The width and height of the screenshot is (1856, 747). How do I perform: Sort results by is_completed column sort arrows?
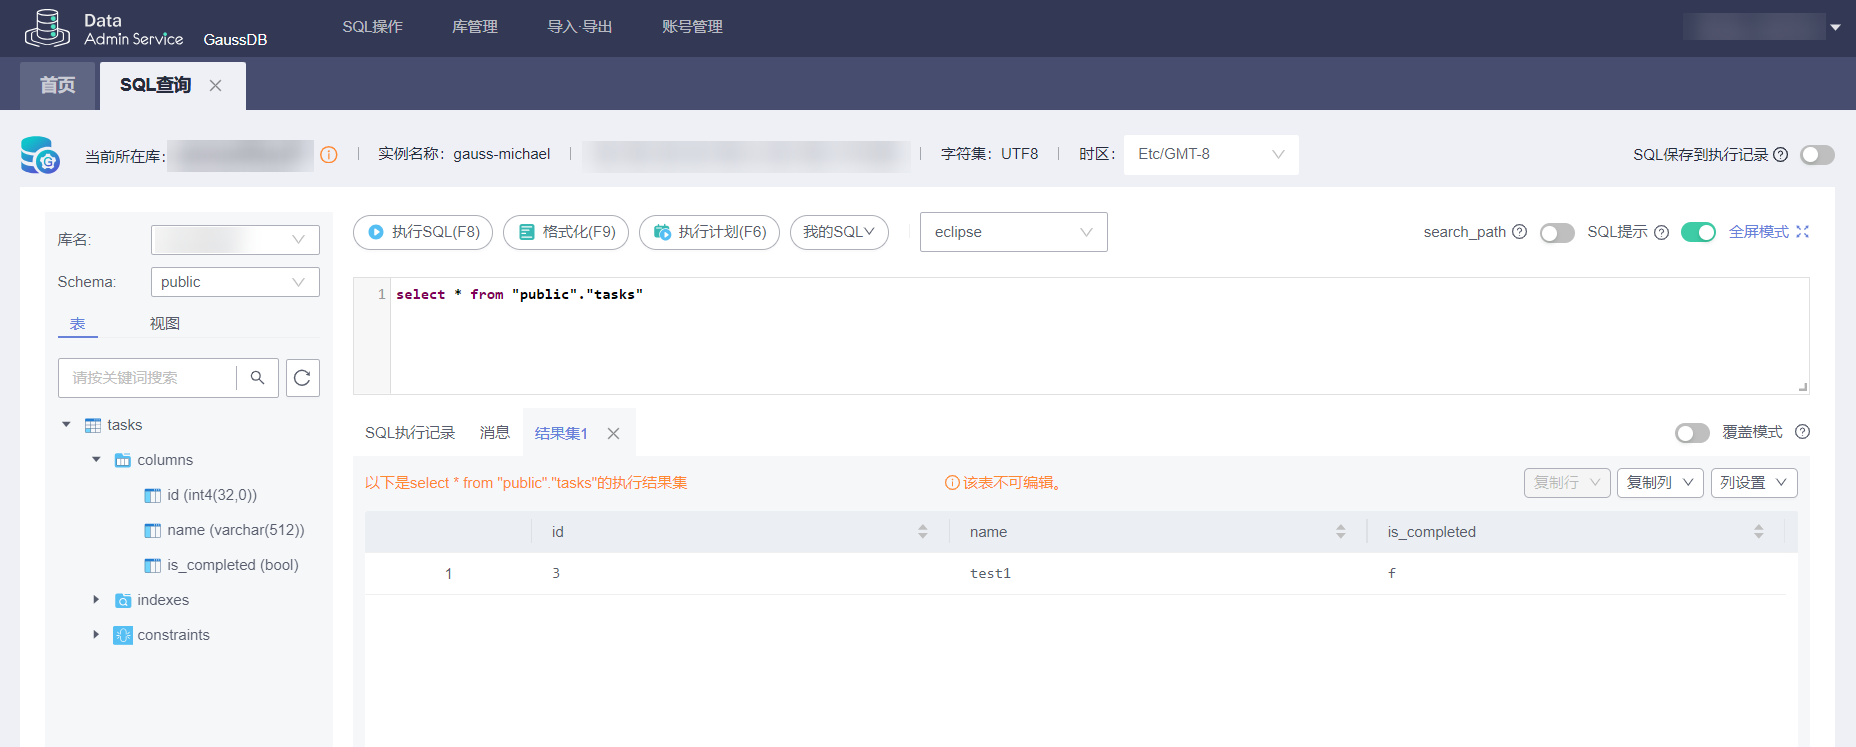click(1758, 532)
